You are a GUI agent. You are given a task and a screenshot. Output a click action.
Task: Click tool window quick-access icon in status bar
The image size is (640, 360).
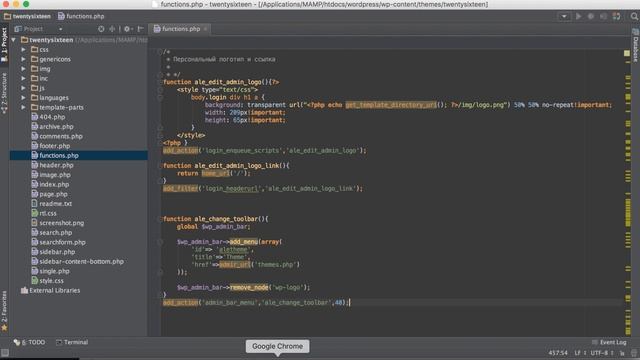coord(4,353)
